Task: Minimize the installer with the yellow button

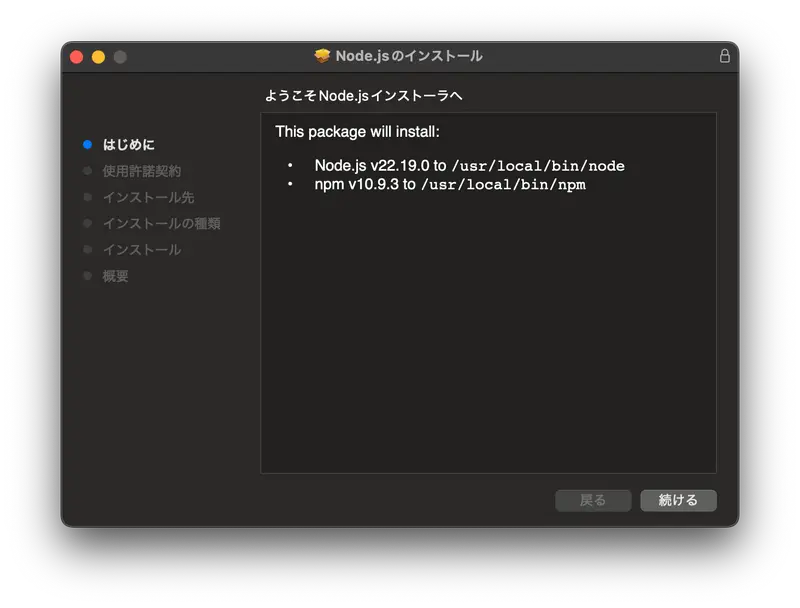Action: point(98,57)
